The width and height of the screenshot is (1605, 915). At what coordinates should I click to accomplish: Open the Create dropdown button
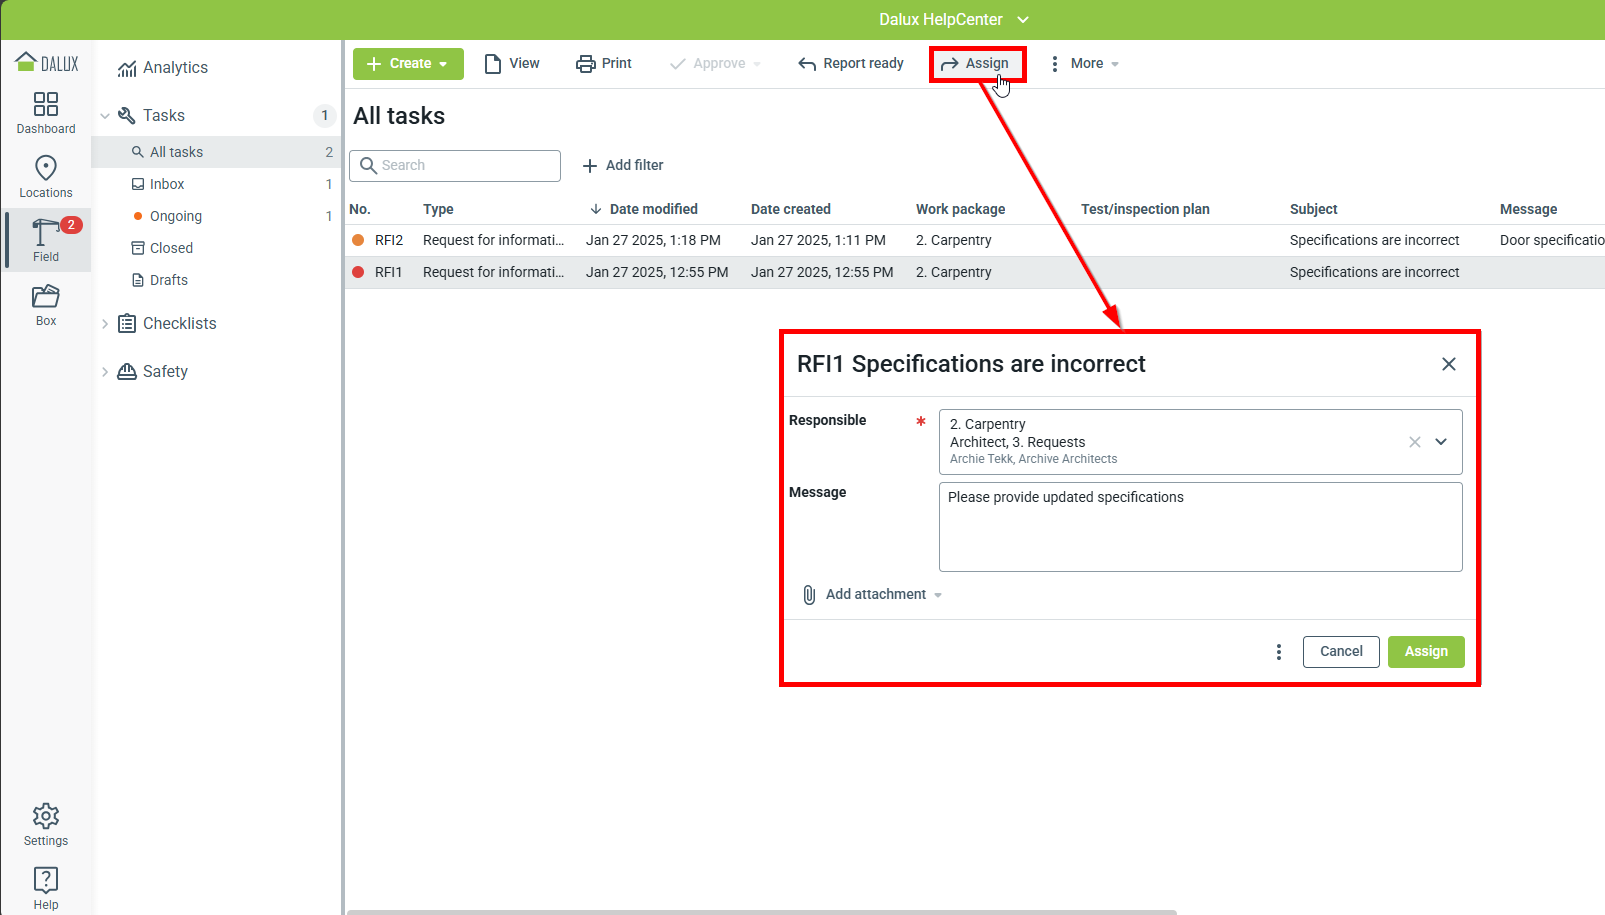coord(408,64)
